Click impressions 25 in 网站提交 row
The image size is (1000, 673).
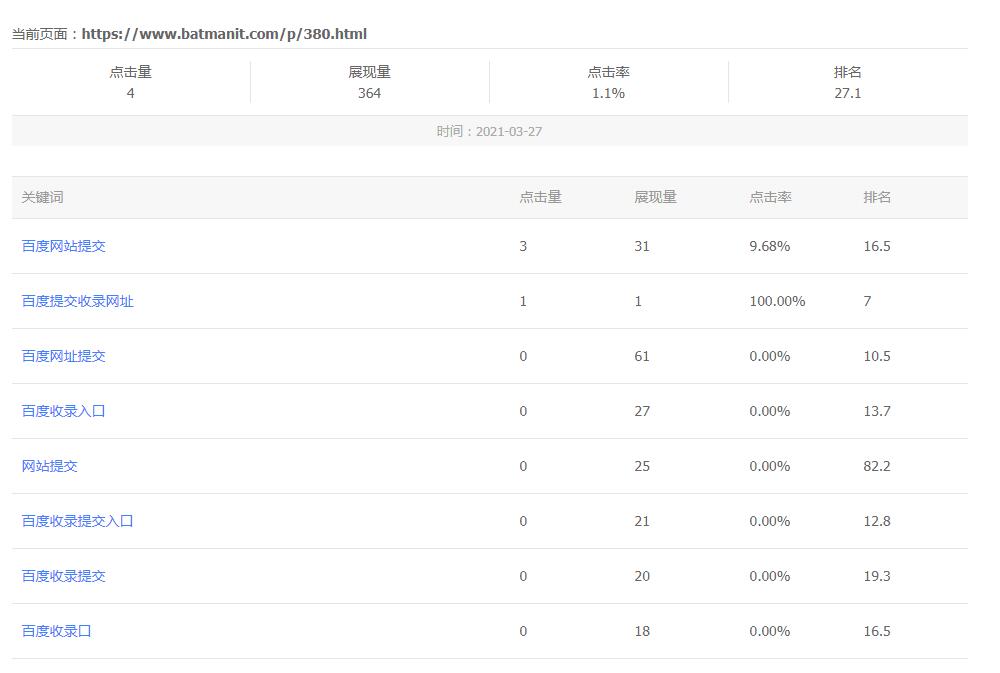coord(642,466)
